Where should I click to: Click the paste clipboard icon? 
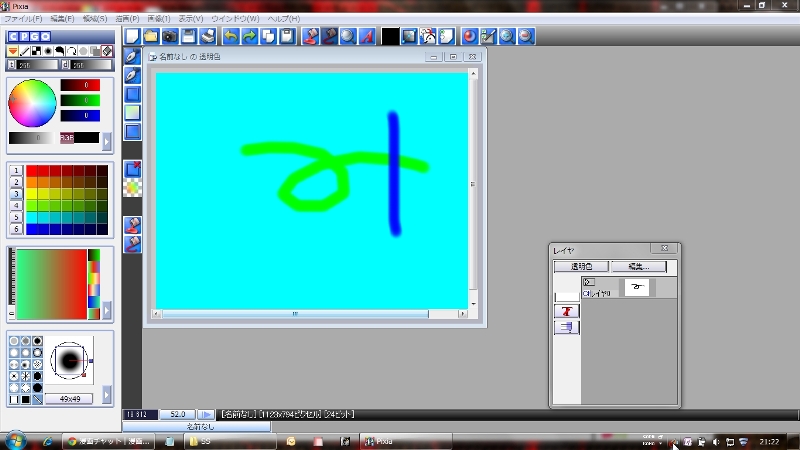click(287, 36)
